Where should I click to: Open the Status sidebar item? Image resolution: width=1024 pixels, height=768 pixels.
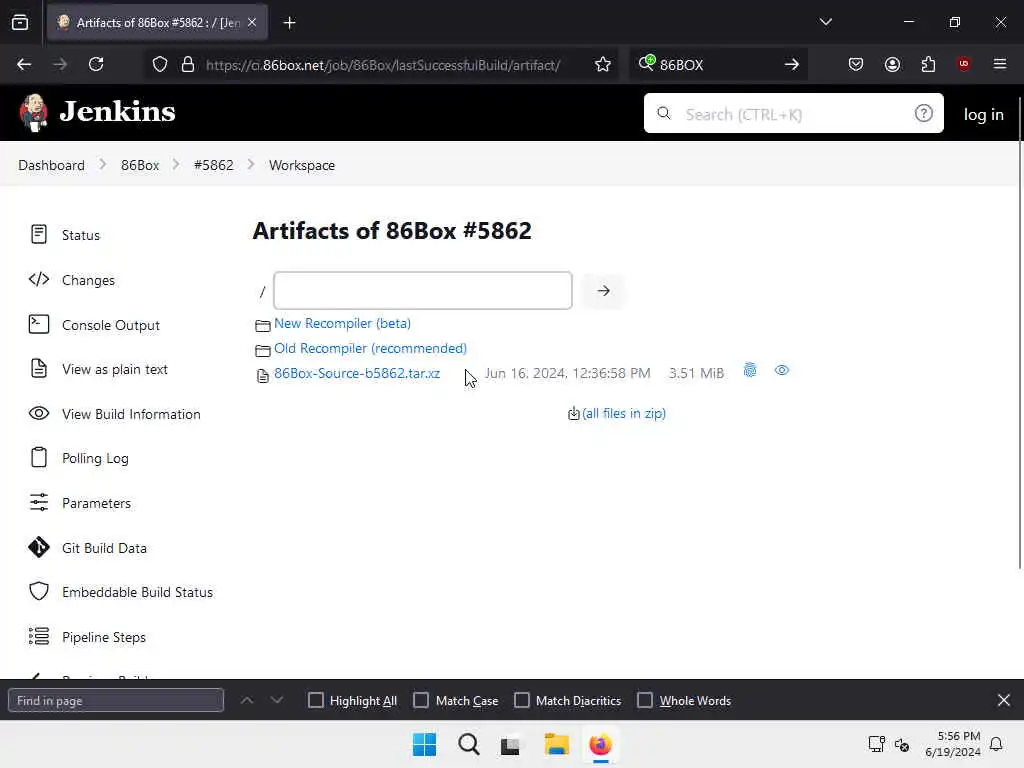coord(65,234)
